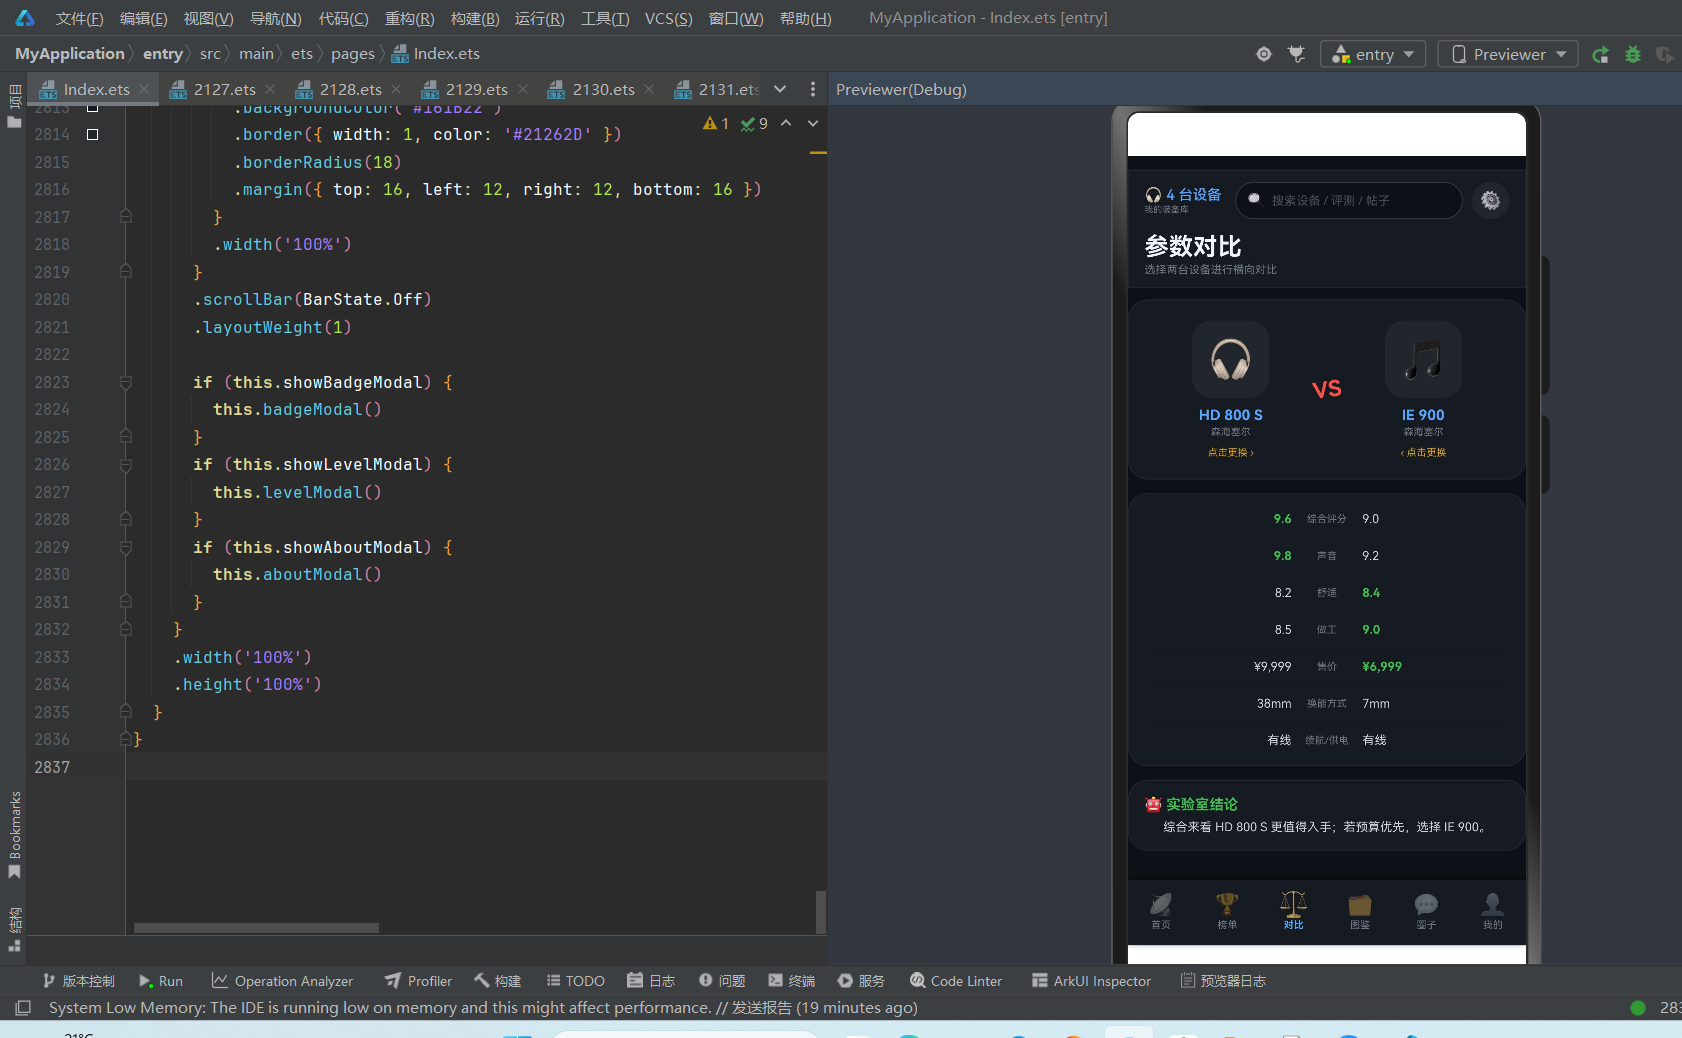Open the Structure side panel
This screenshot has height=1038, width=1682.
[14, 929]
